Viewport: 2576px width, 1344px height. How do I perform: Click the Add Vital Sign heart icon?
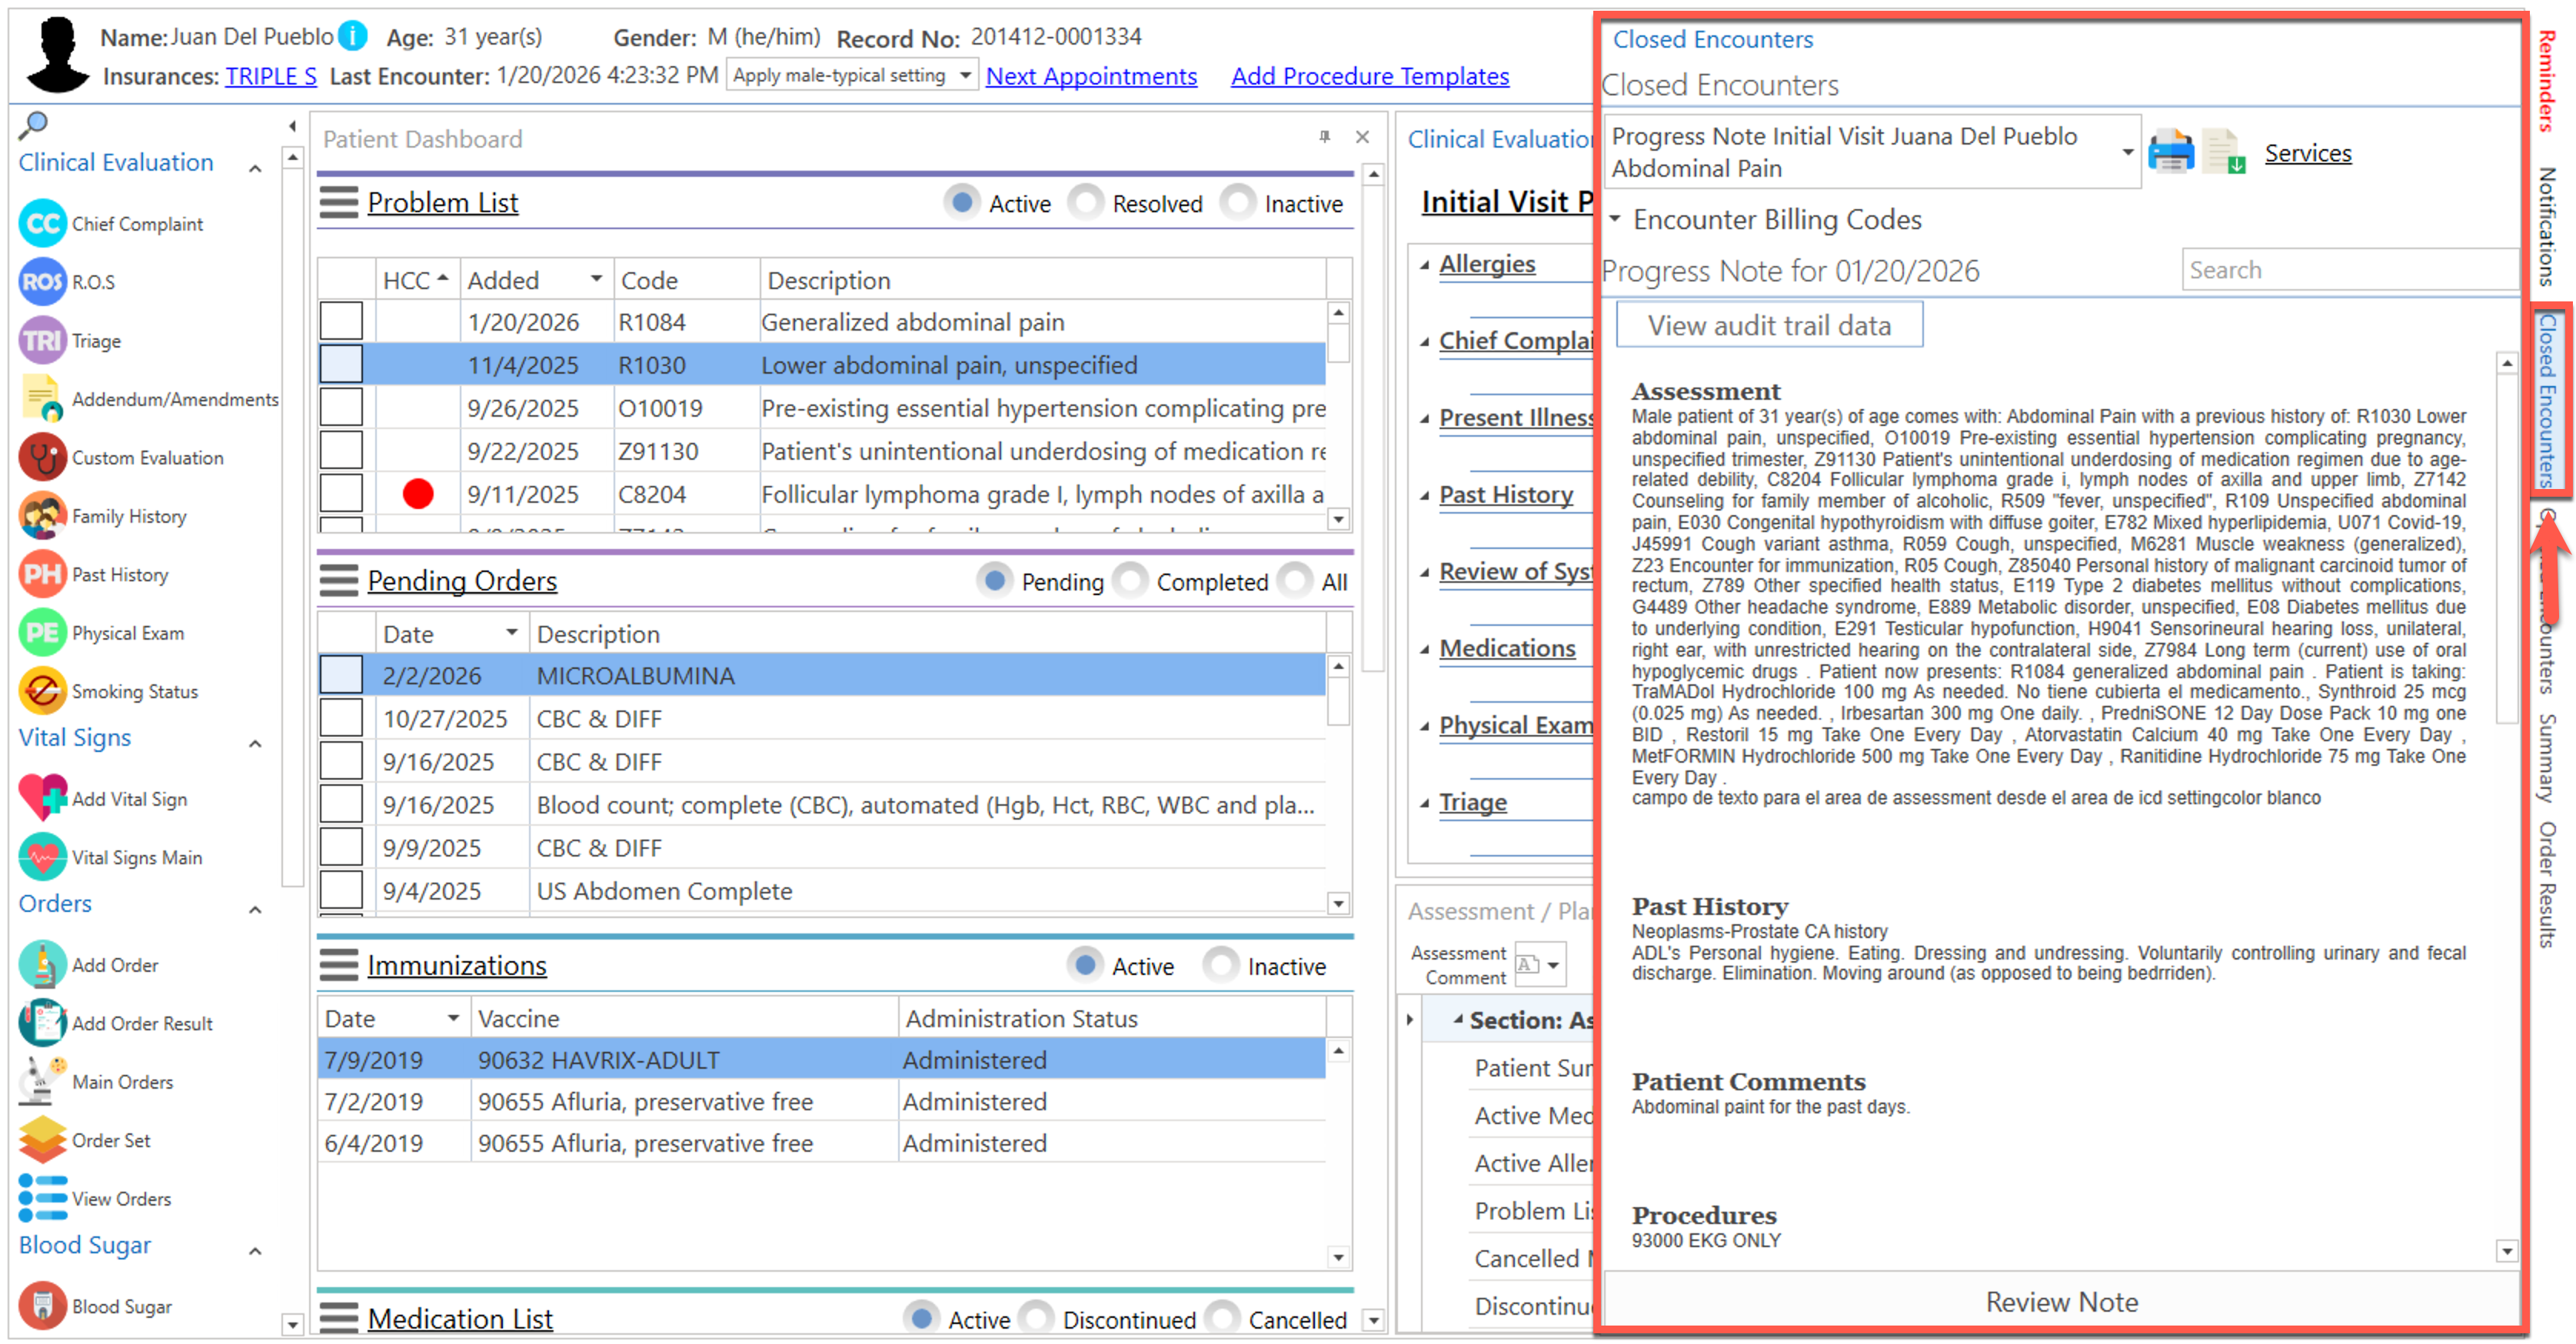click(x=42, y=798)
